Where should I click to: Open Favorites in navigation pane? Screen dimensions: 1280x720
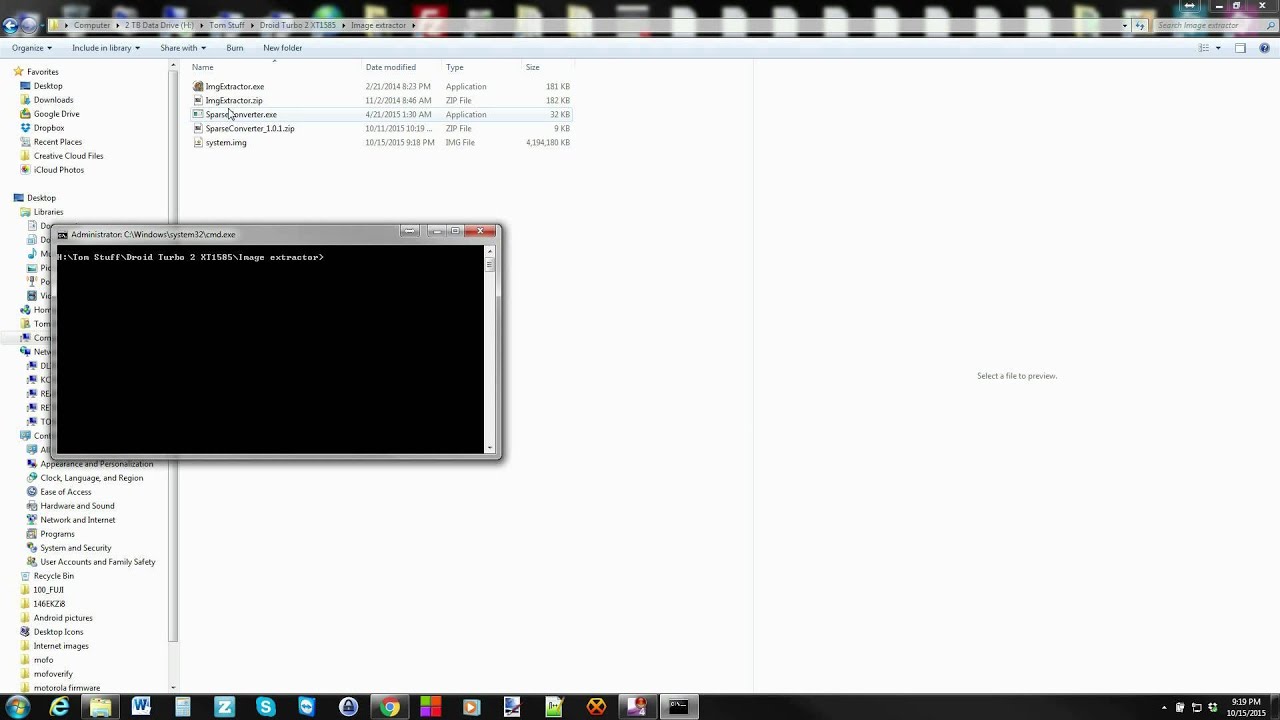[42, 72]
